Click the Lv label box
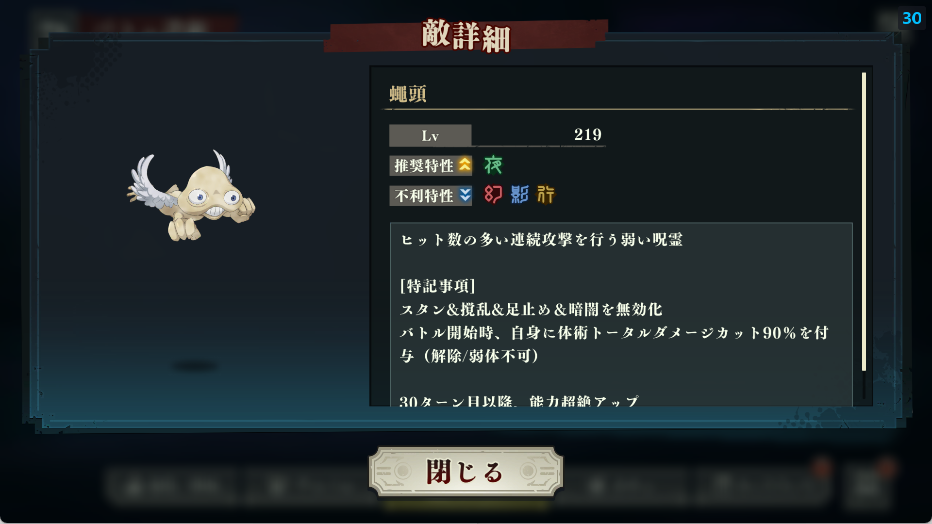 (430, 135)
